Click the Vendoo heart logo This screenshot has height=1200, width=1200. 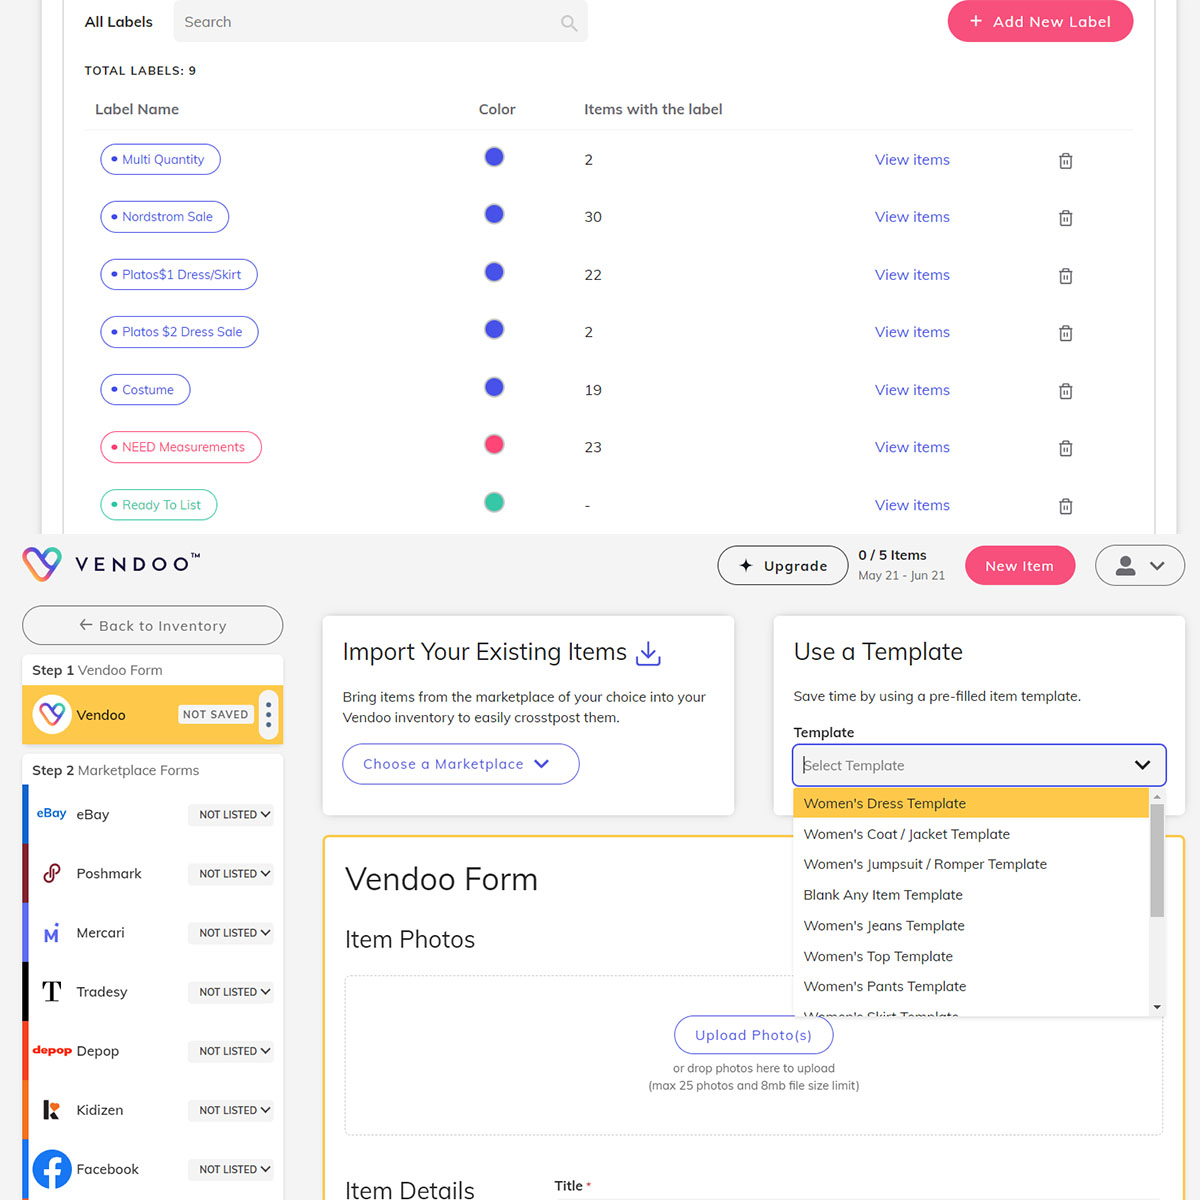(x=42, y=564)
